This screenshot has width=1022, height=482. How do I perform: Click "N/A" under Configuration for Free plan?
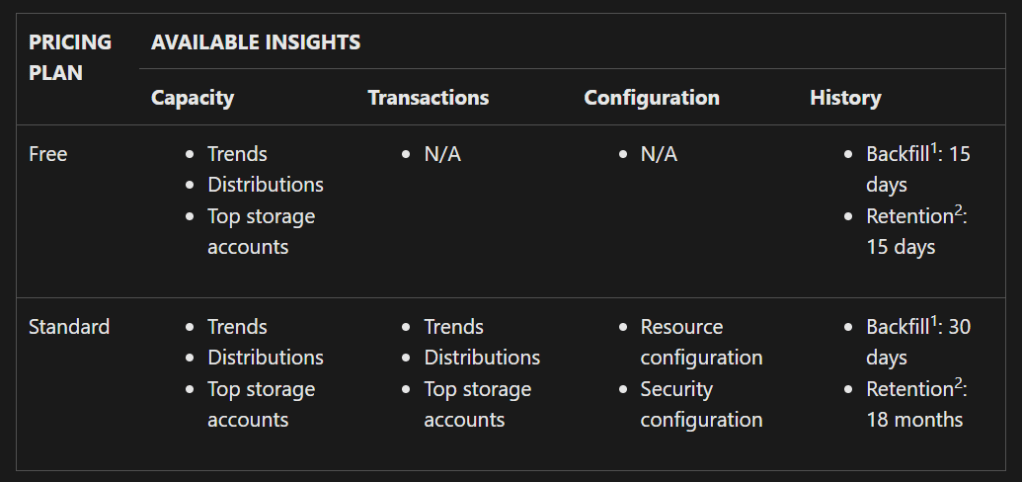click(x=659, y=155)
